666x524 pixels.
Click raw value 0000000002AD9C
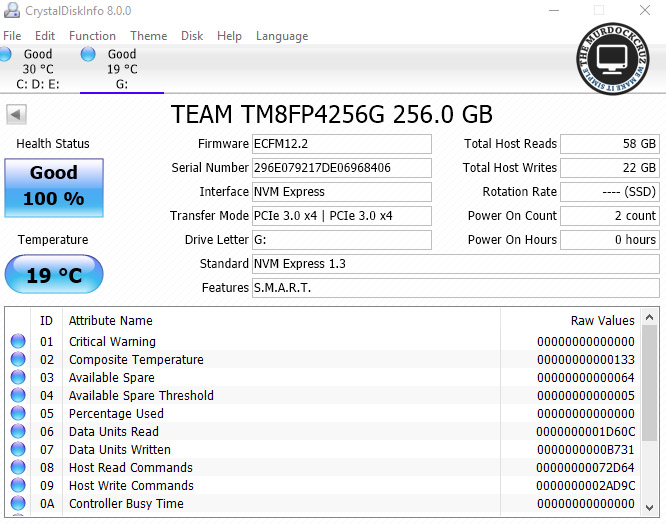[586, 485]
